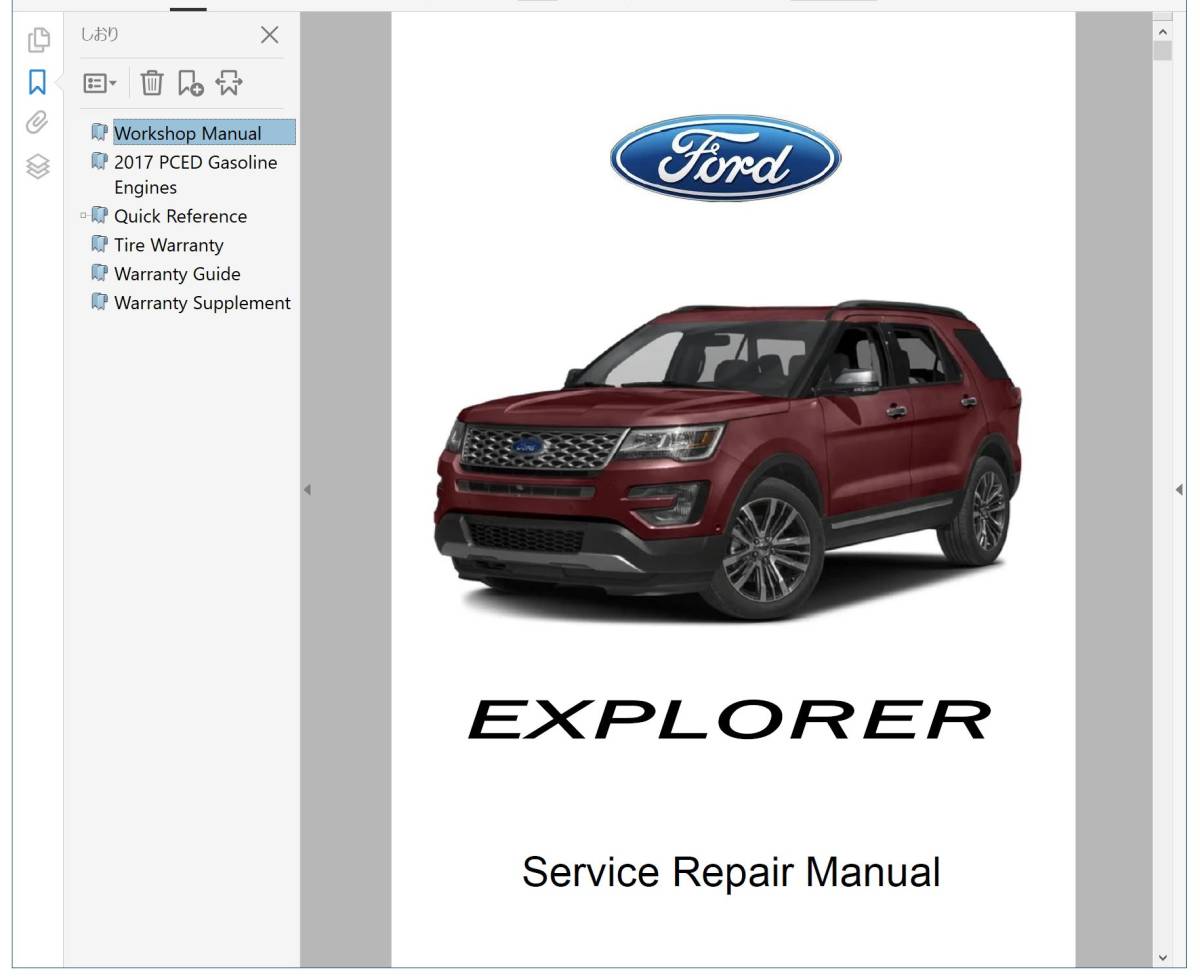Toggle the bookmarks panel icon
The image size is (1200, 980).
click(x=38, y=82)
